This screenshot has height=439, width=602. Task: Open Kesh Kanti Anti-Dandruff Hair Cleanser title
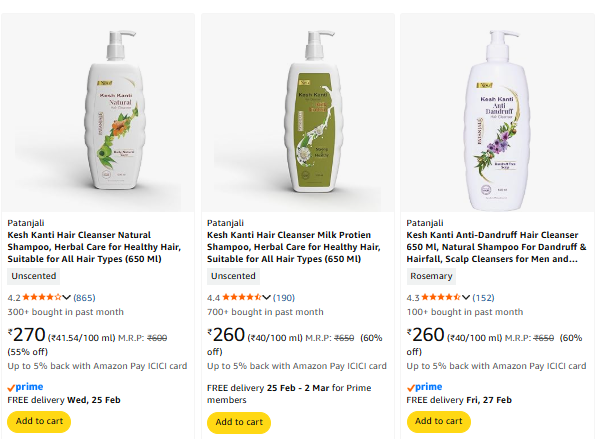point(496,247)
